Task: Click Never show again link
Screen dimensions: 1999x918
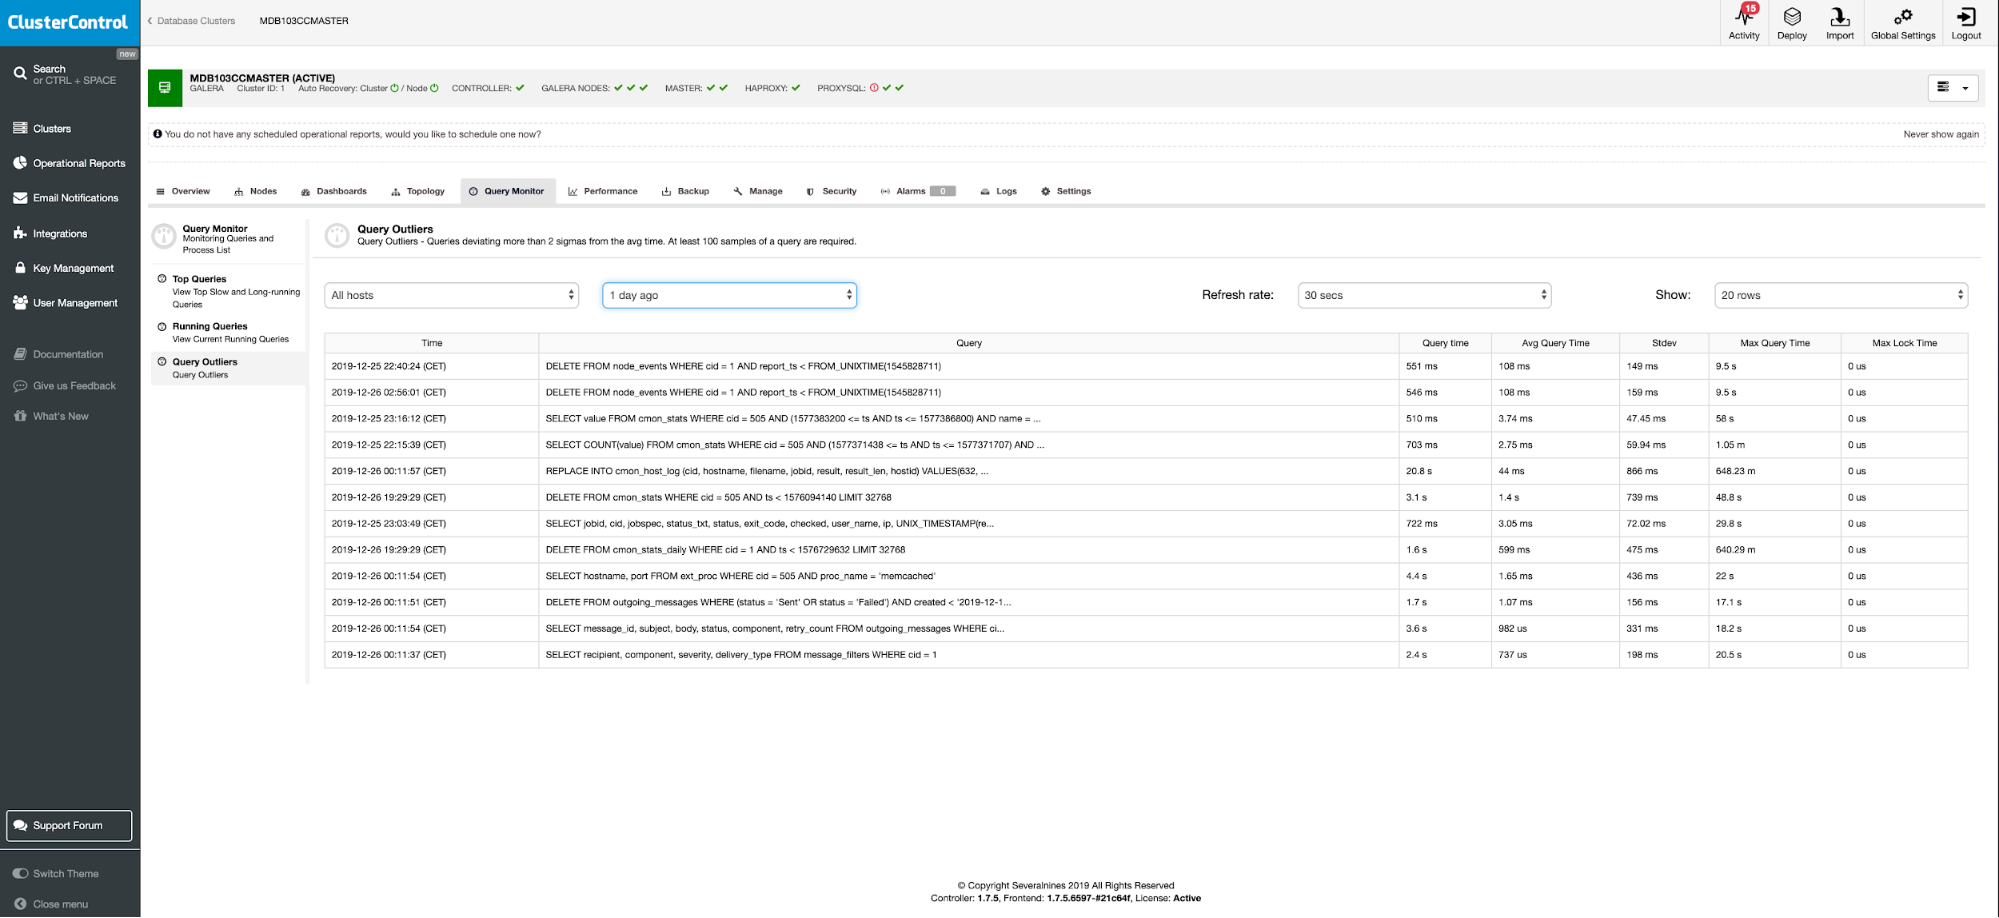Action: click(x=1940, y=134)
